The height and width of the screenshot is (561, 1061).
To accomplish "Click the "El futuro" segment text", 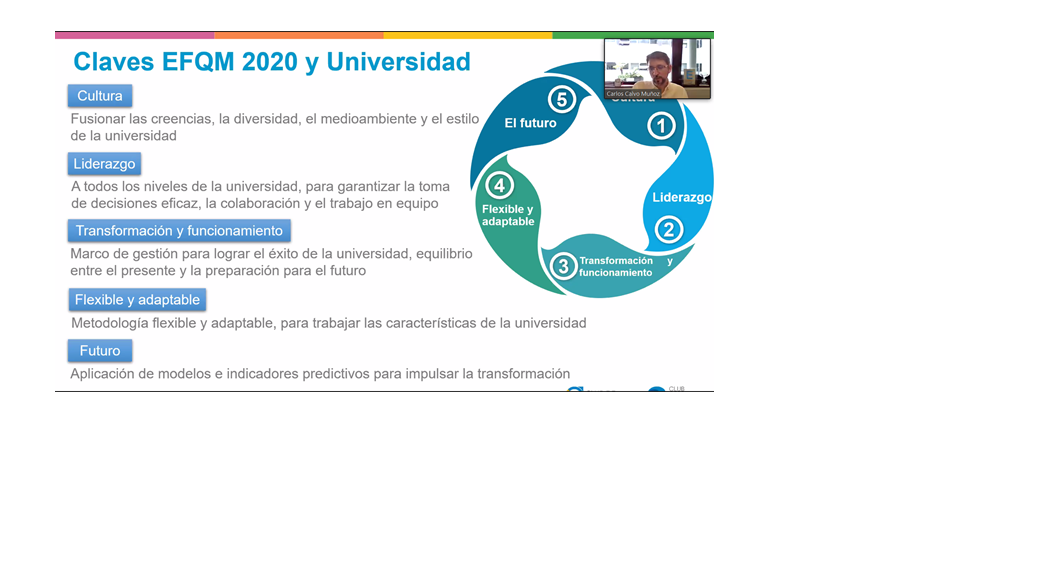I will 530,123.
